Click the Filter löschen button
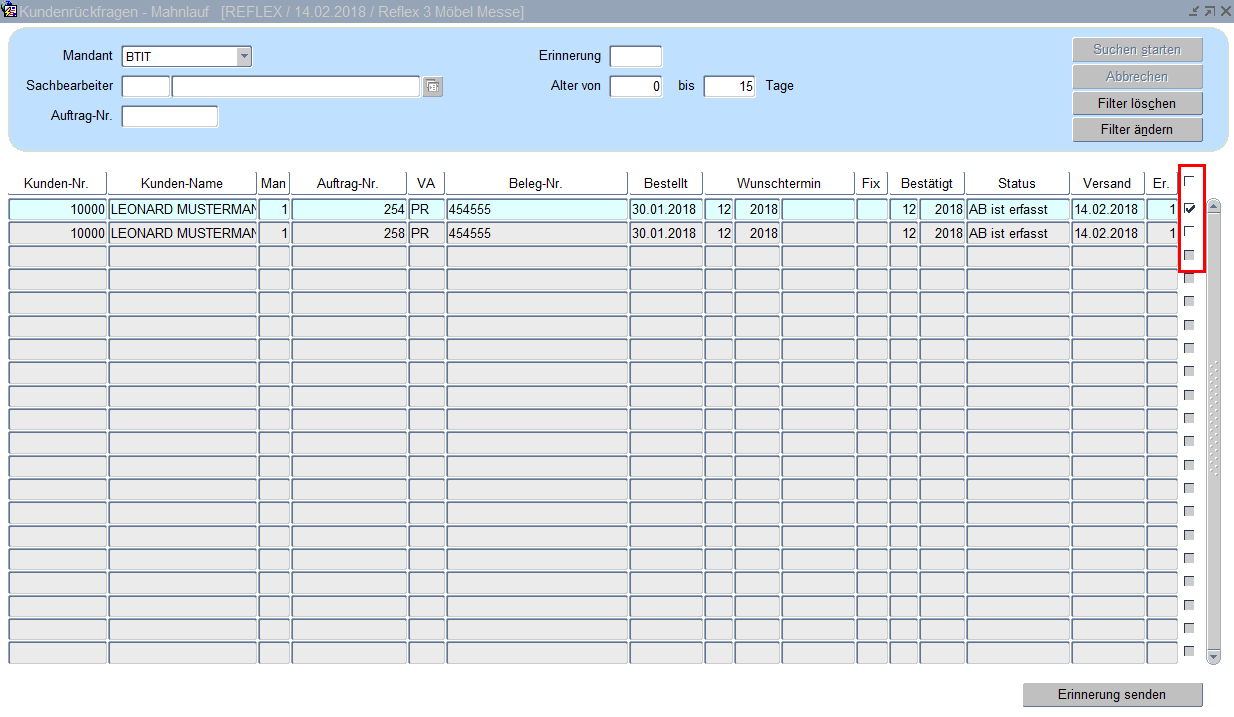 click(1137, 104)
